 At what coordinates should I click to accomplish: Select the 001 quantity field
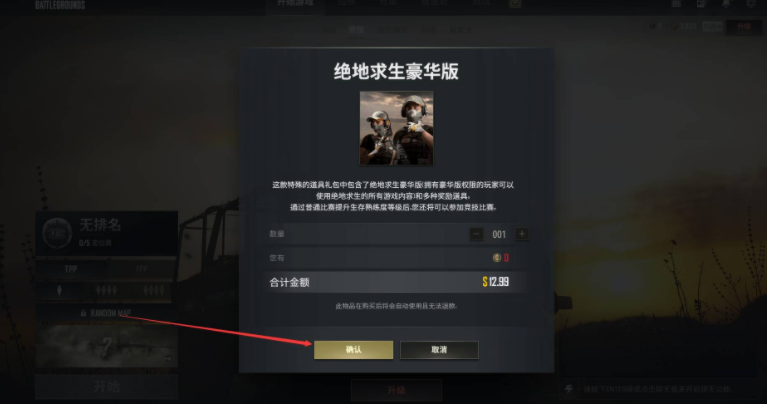pyautogui.click(x=499, y=234)
